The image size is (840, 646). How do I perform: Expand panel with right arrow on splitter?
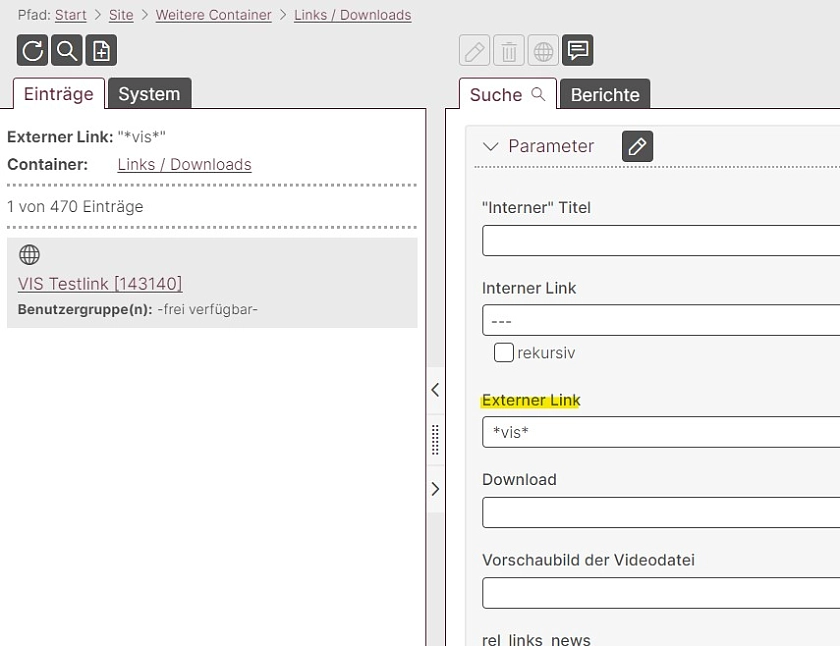(x=435, y=489)
